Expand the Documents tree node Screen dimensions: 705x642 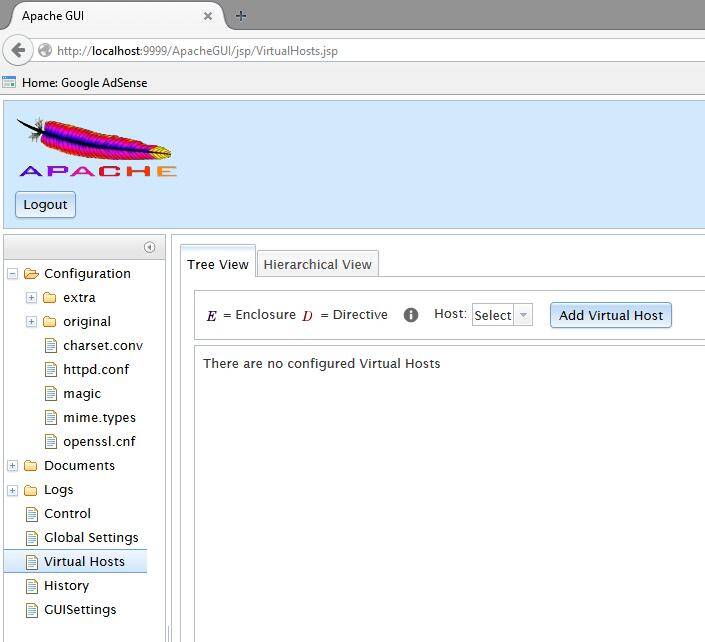point(13,466)
